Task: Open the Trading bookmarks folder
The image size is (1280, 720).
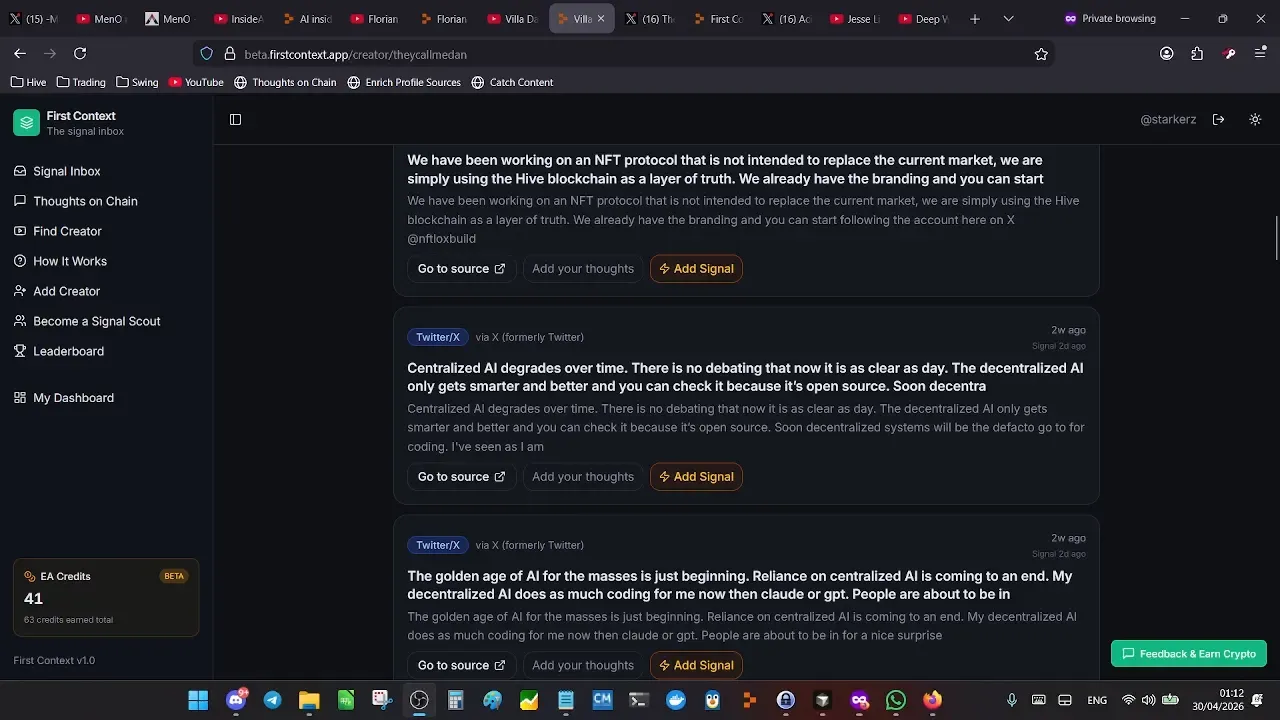Action: 81,82
